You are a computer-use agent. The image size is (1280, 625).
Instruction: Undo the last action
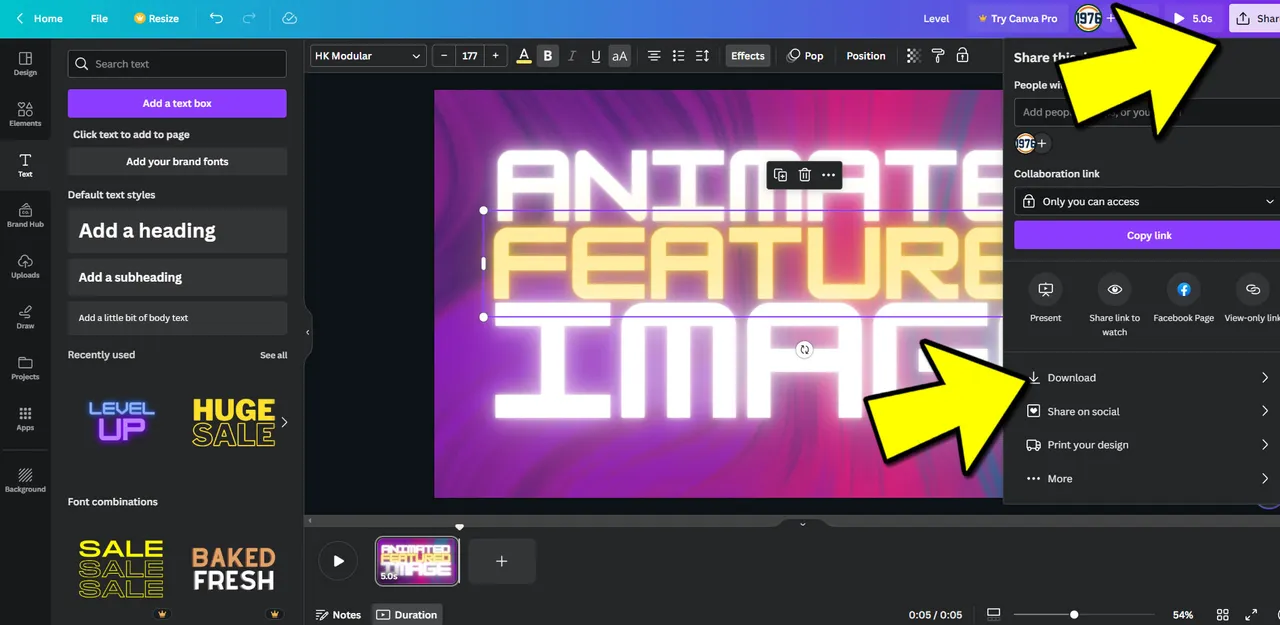(217, 18)
